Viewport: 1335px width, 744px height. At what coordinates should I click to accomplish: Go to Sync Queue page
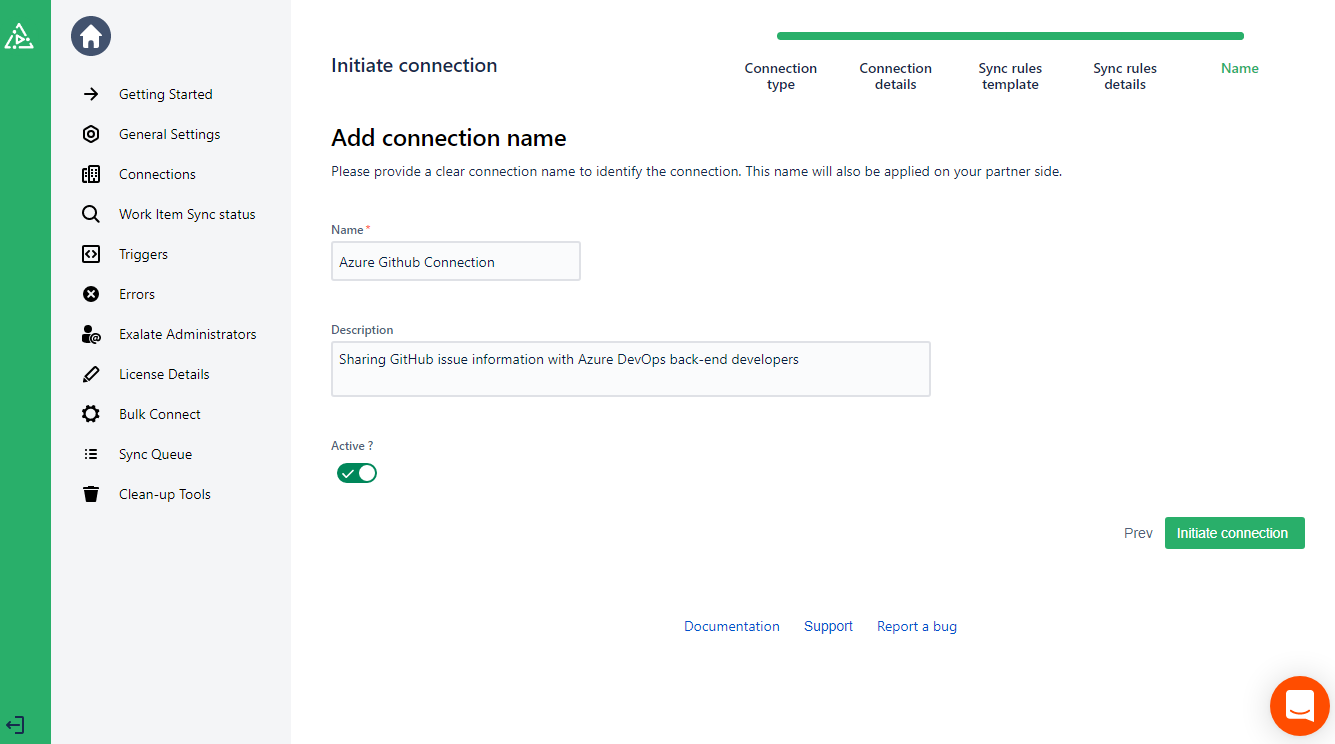(x=155, y=454)
